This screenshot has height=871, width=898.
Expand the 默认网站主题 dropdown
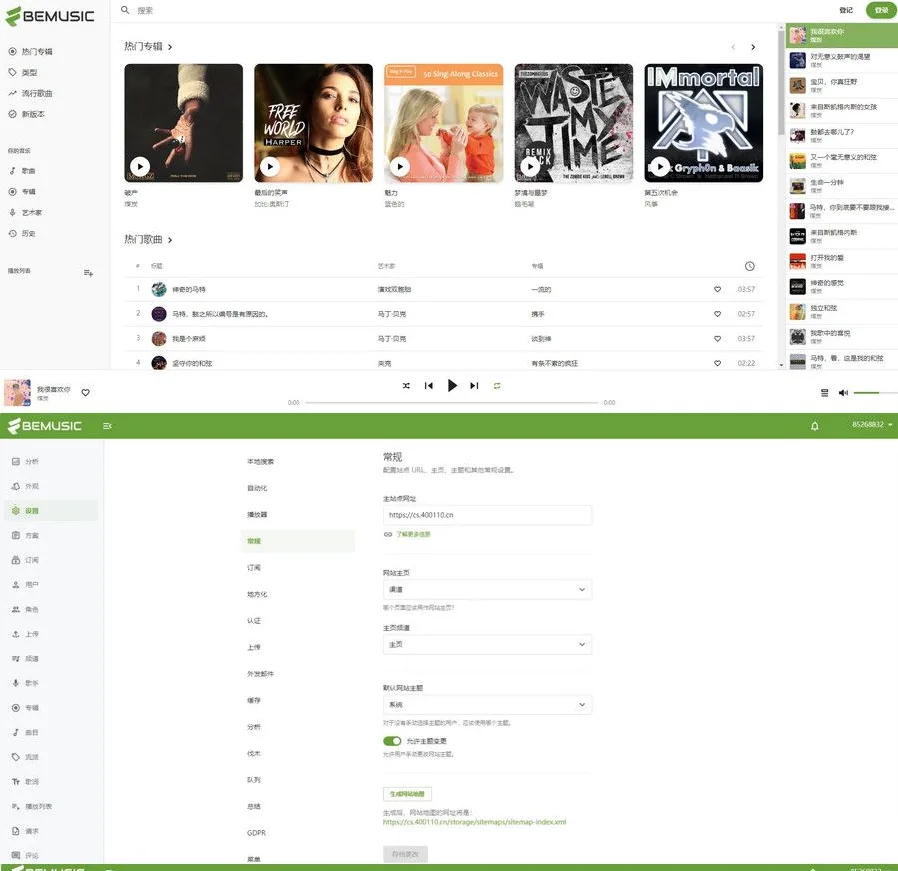coord(487,705)
